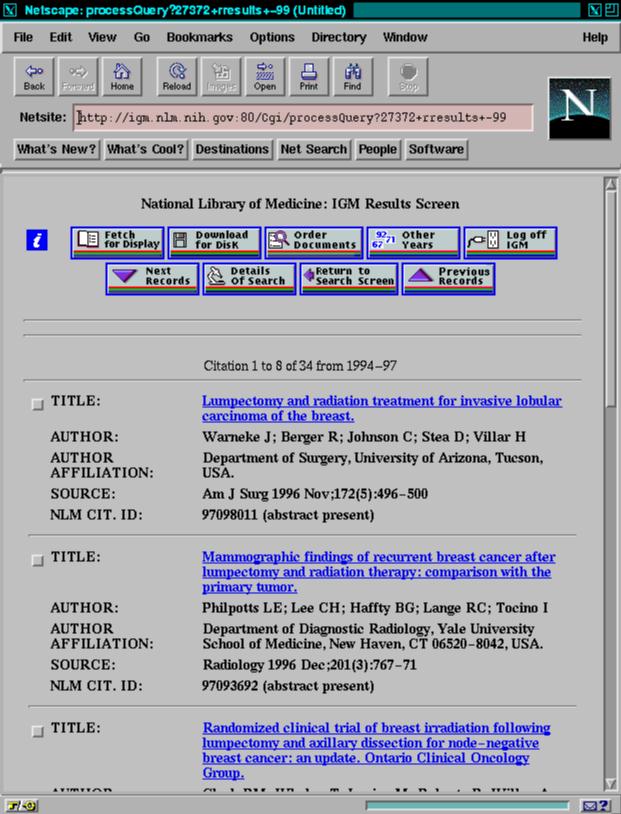Click 'IGM Results Screen' heading text
621x814 pixels.
[x=395, y=204]
